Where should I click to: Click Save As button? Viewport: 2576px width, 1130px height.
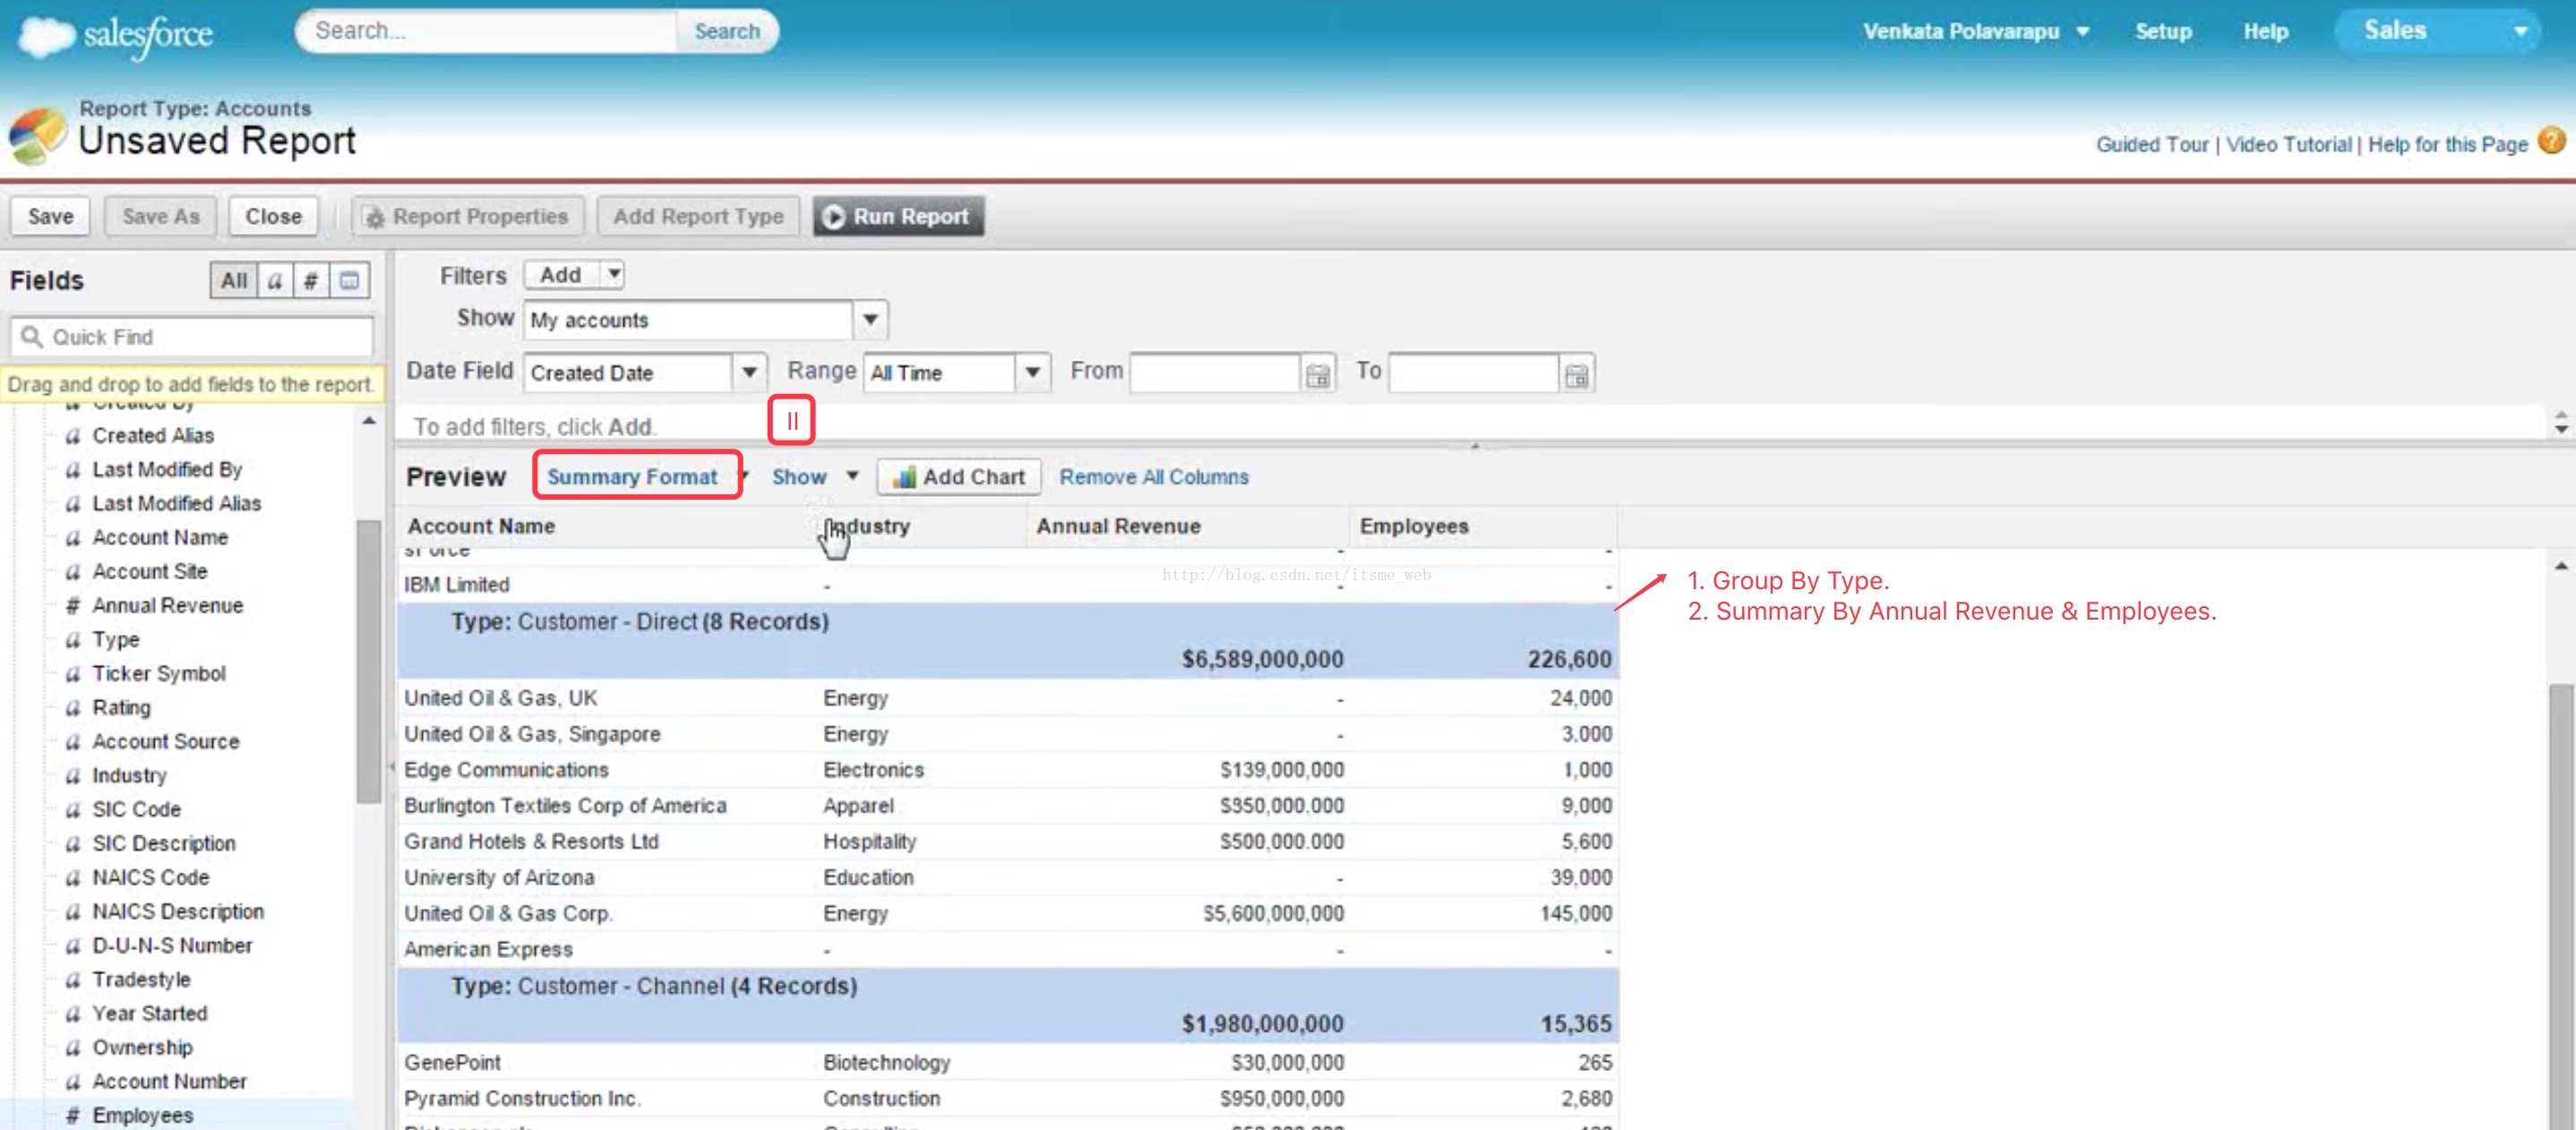click(161, 216)
